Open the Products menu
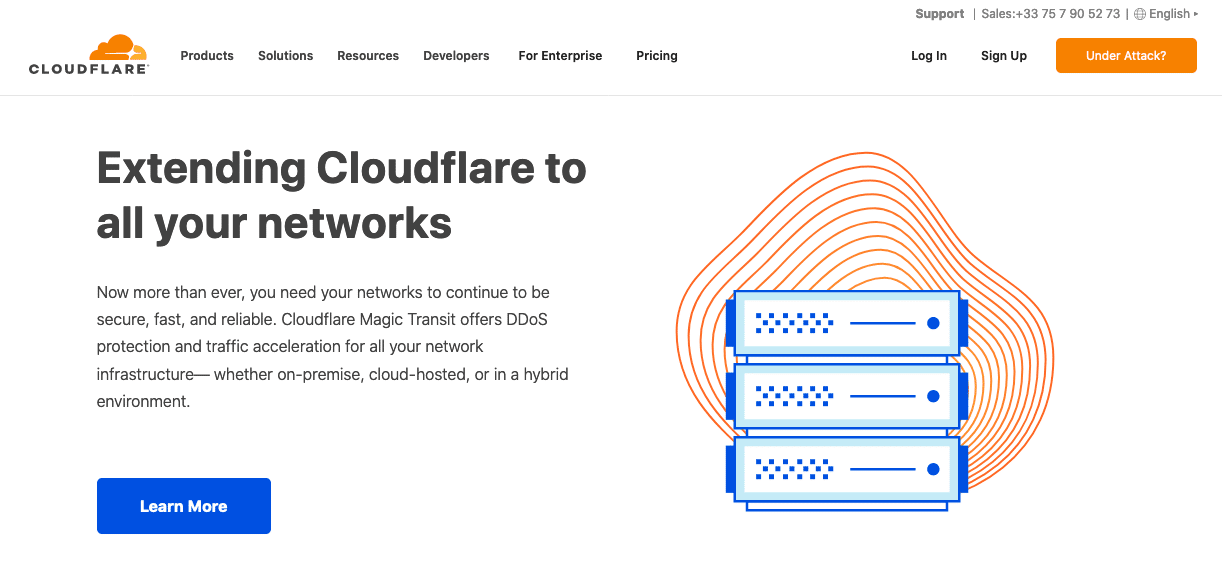The image size is (1222, 577). click(207, 56)
